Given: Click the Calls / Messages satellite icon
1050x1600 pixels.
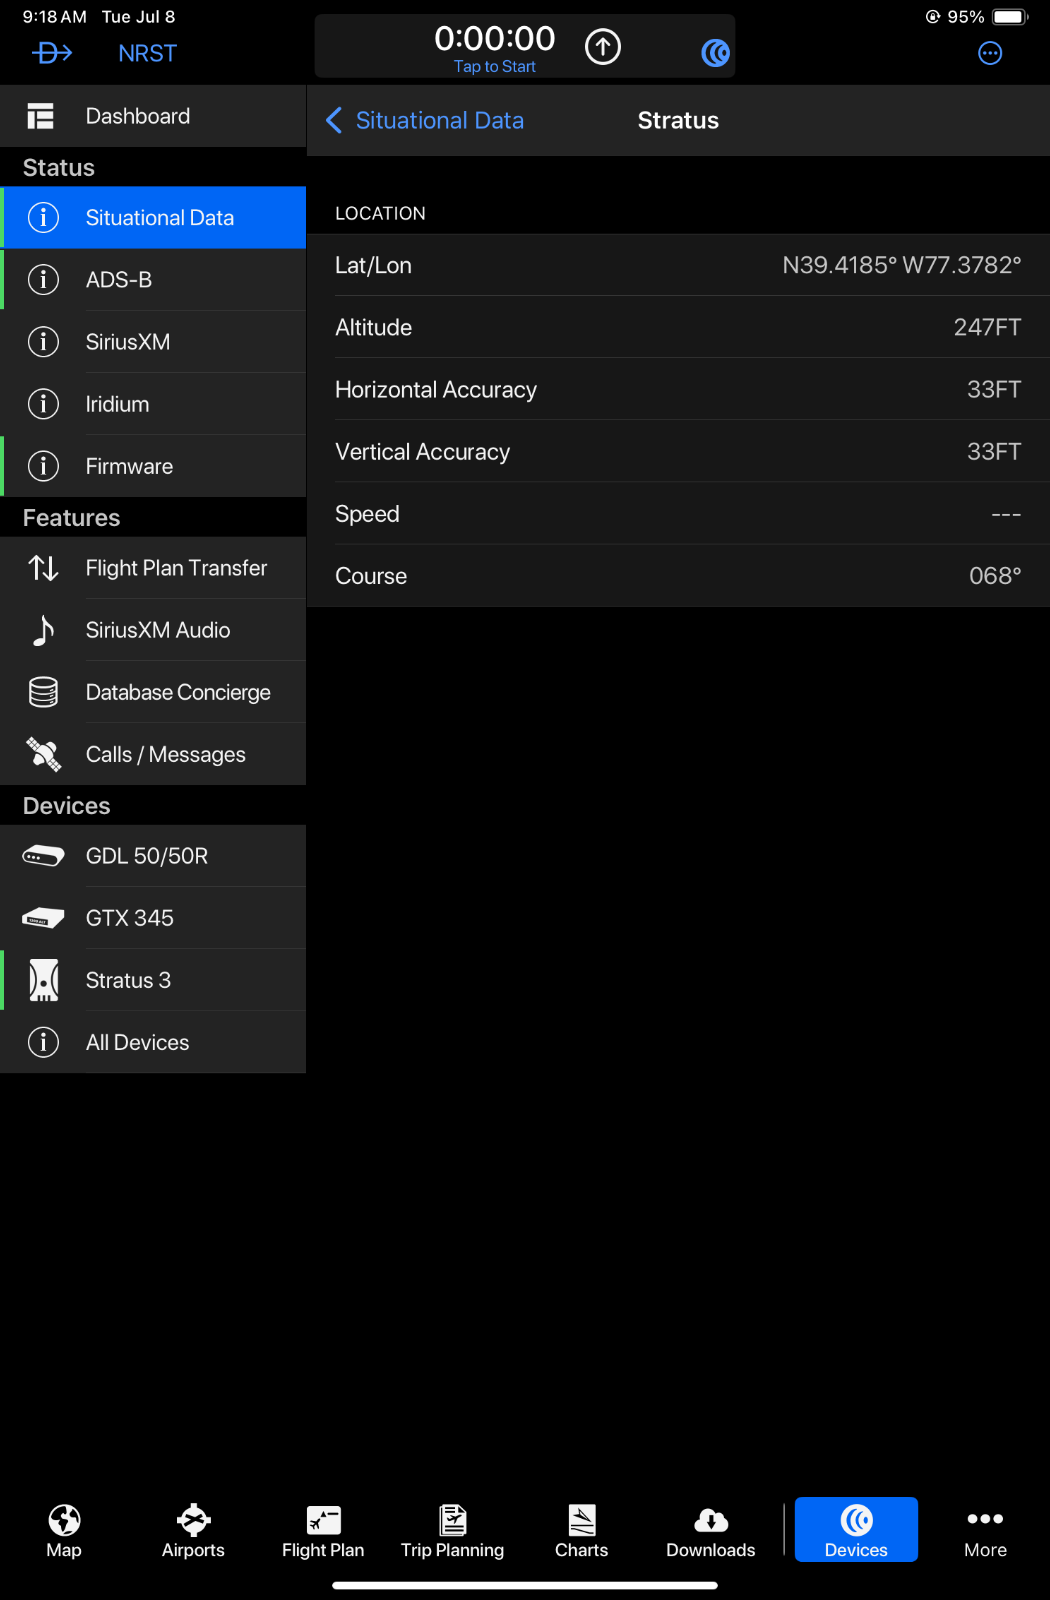Looking at the screenshot, I should click(43, 754).
